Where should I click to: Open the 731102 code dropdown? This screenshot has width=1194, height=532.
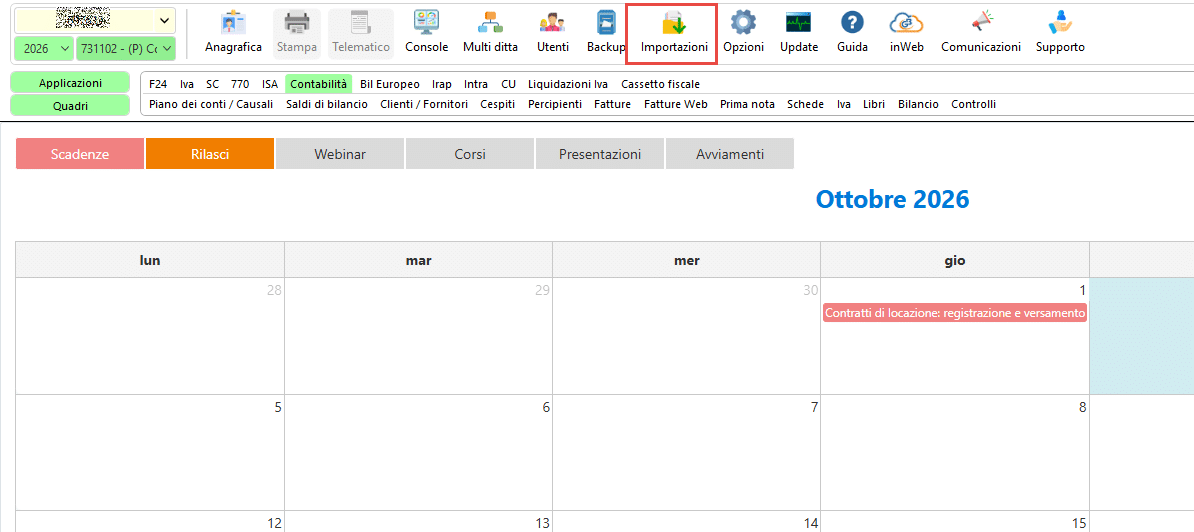[126, 49]
